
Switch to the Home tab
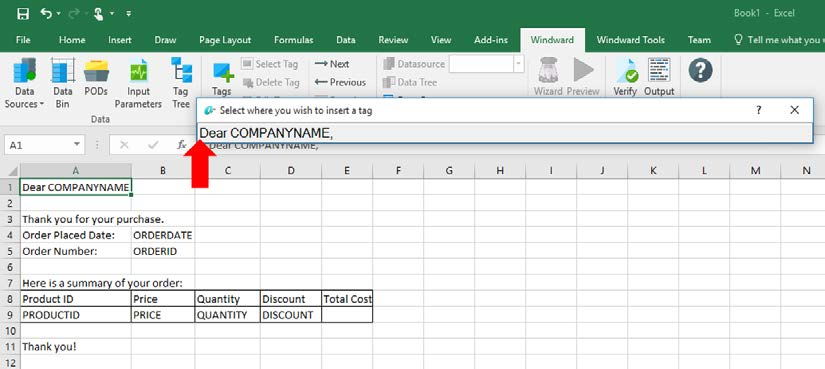pyautogui.click(x=72, y=40)
